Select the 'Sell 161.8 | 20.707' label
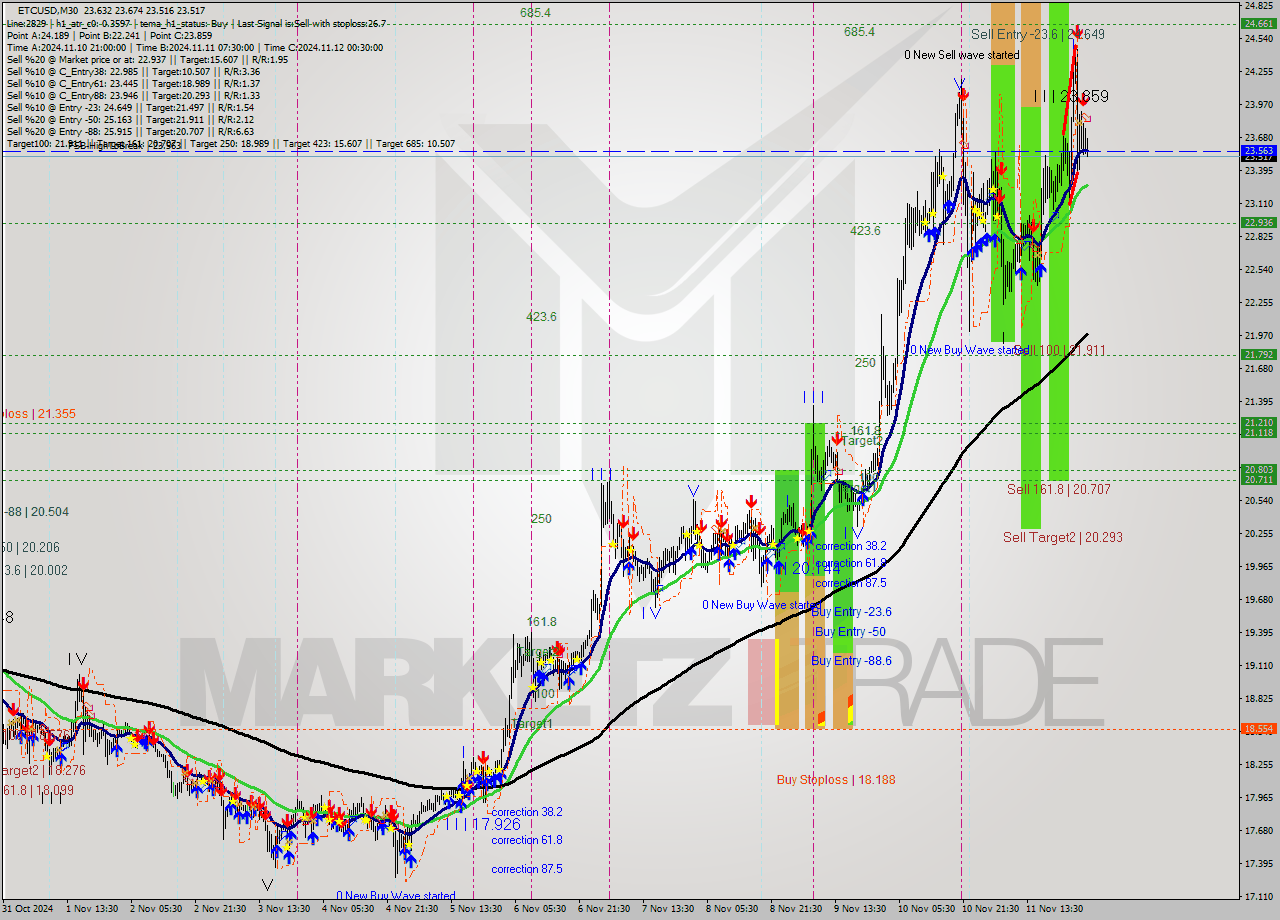 (1059, 489)
